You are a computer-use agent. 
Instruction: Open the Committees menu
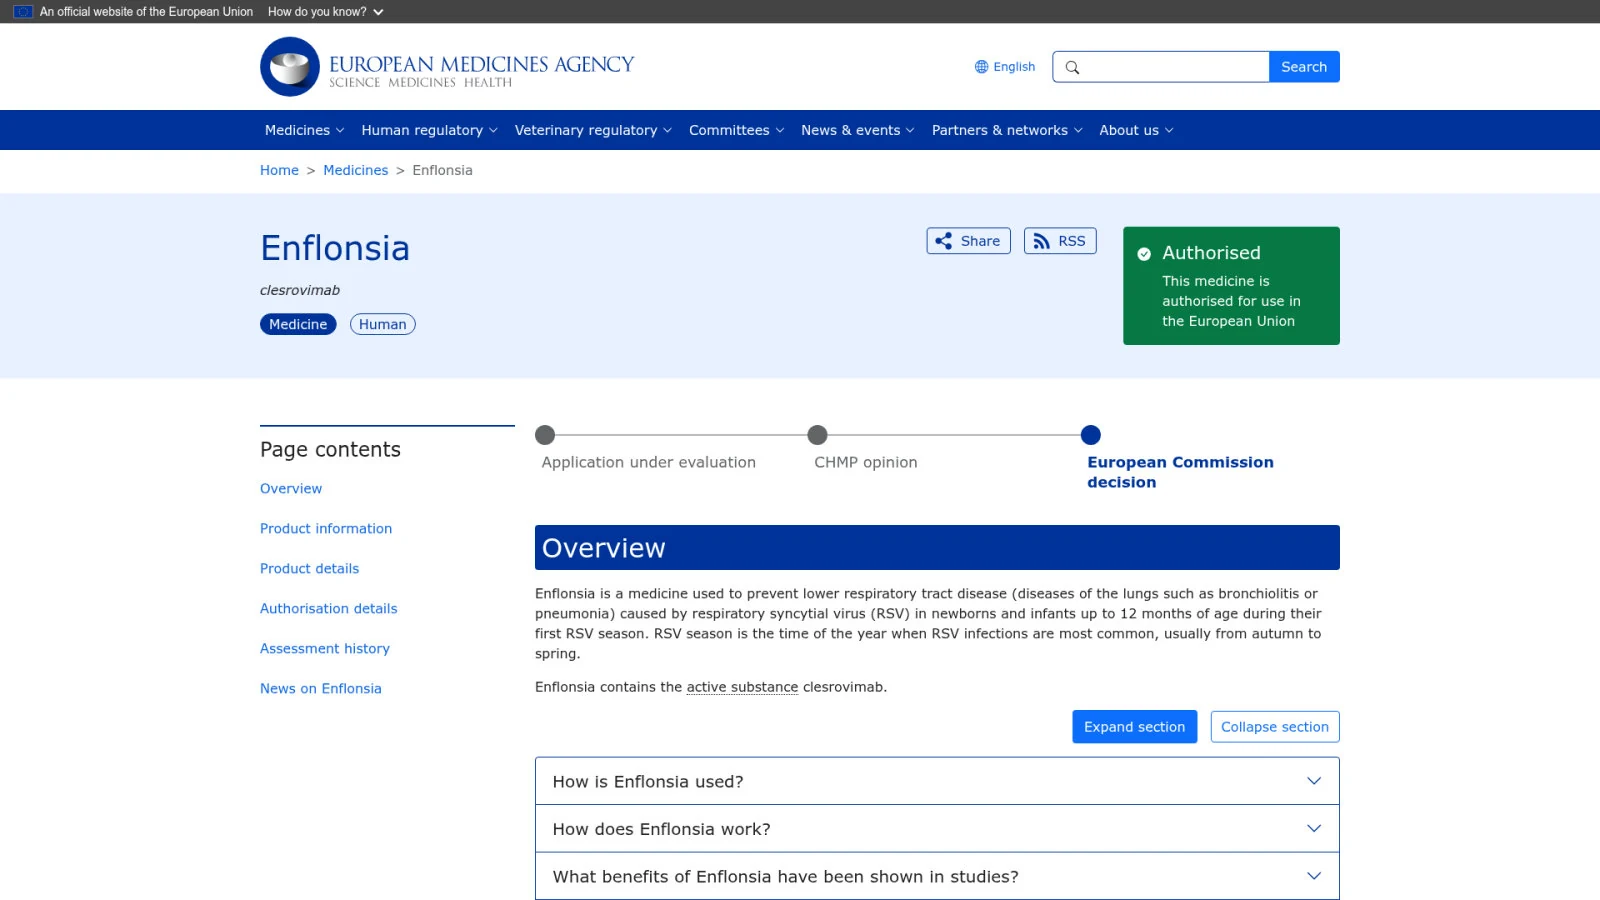tap(736, 130)
